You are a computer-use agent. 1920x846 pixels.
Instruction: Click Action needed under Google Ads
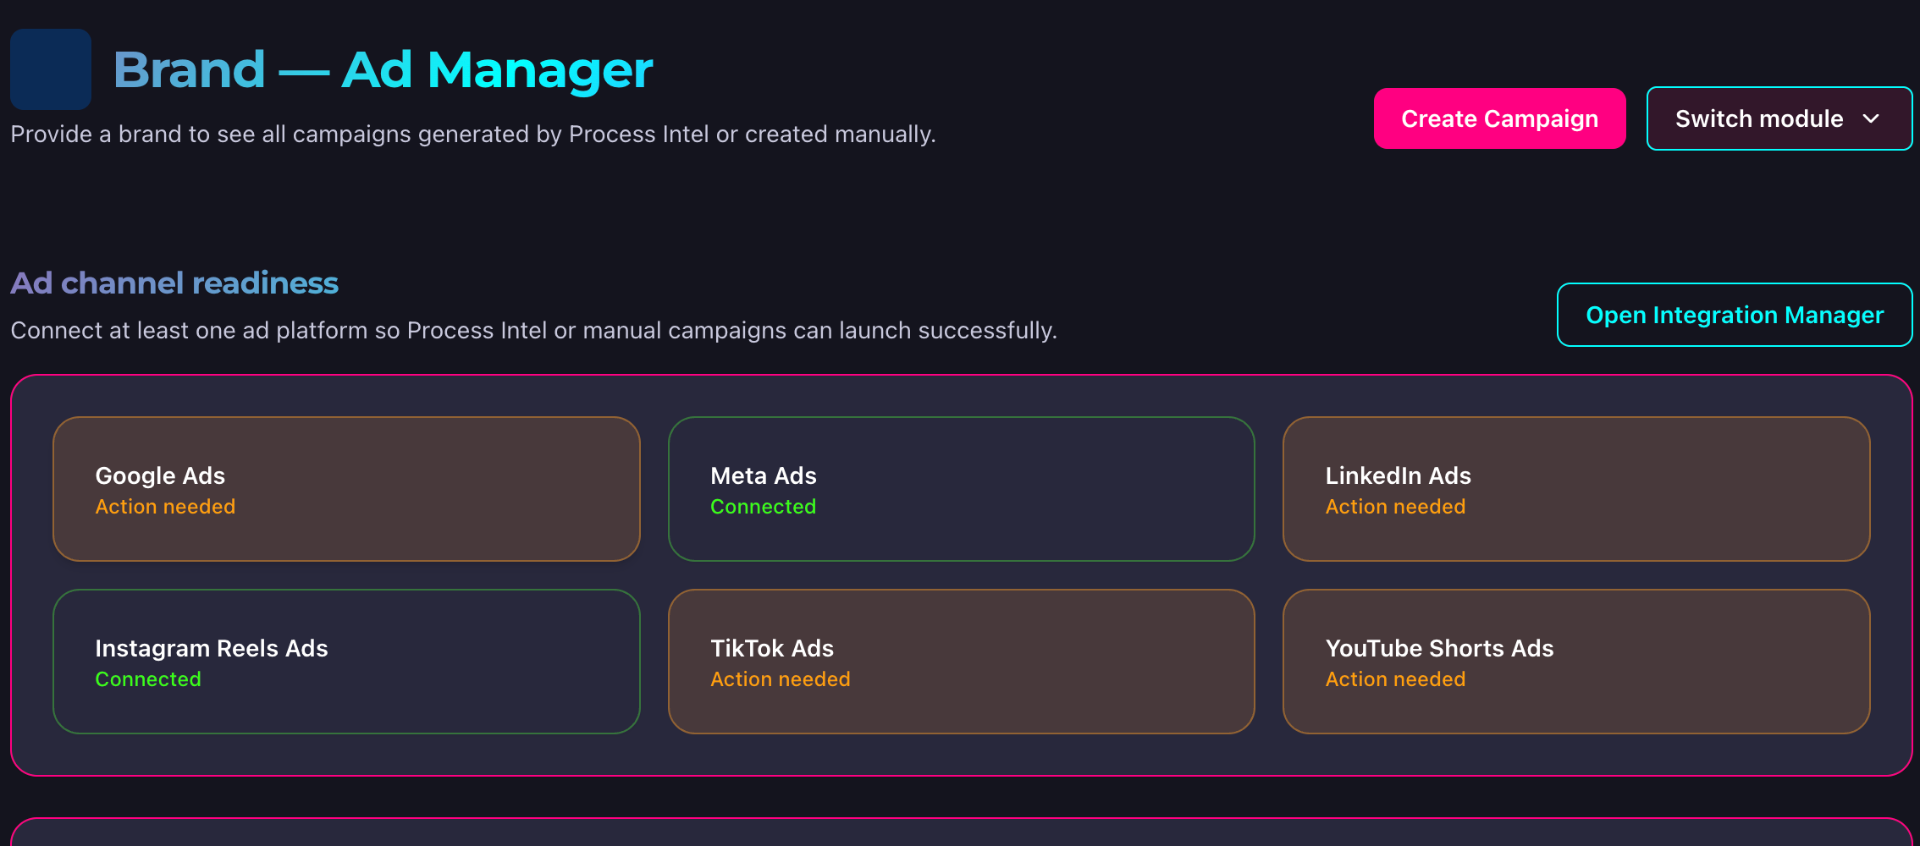pos(165,507)
